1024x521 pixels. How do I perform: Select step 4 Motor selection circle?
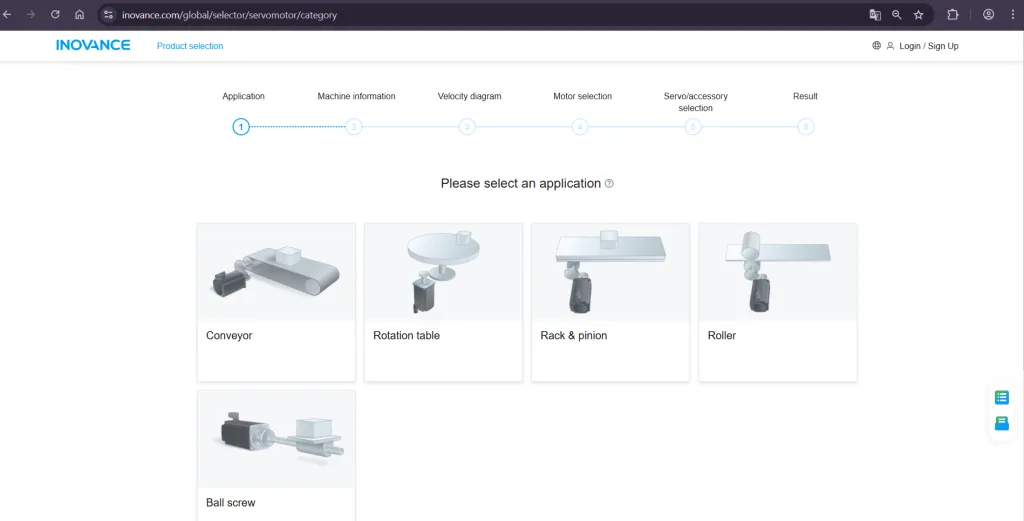coord(580,127)
